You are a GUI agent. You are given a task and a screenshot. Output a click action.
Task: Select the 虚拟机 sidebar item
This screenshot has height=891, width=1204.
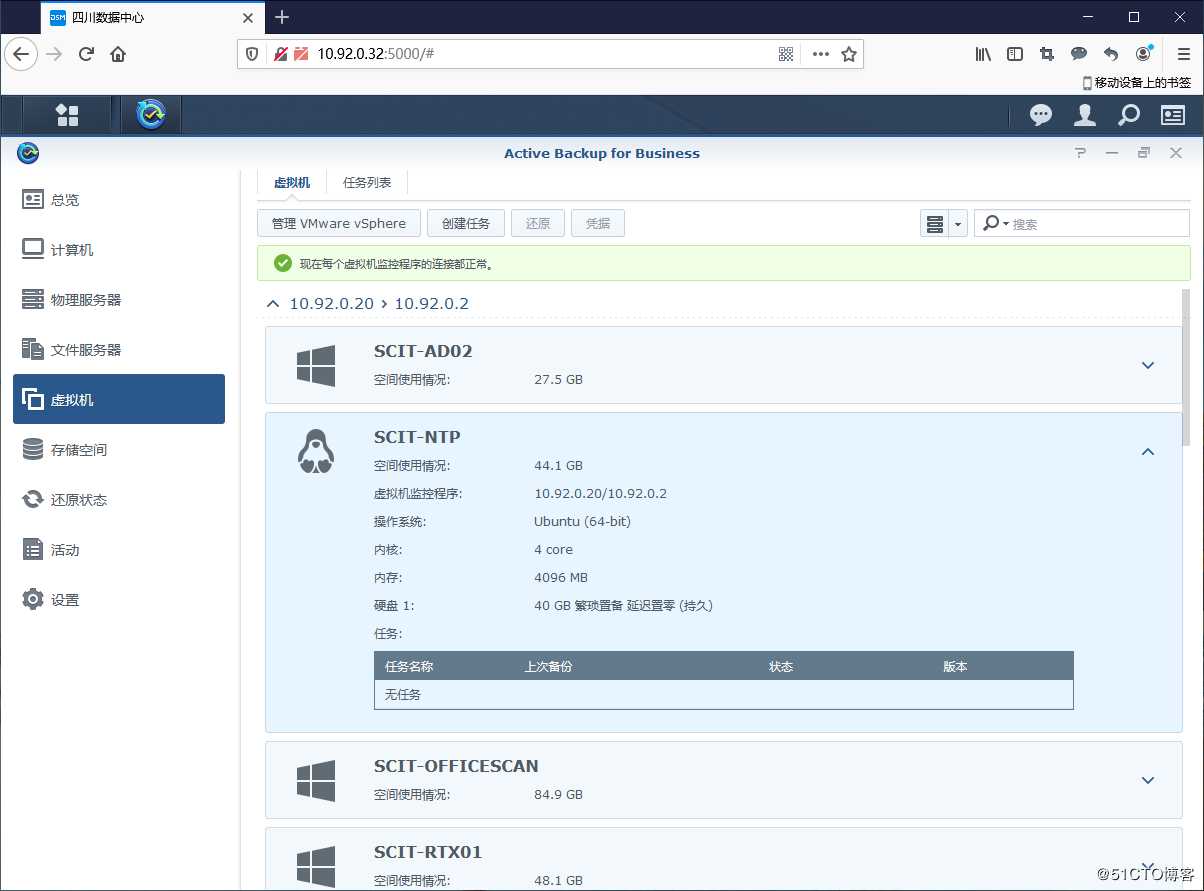(119, 399)
